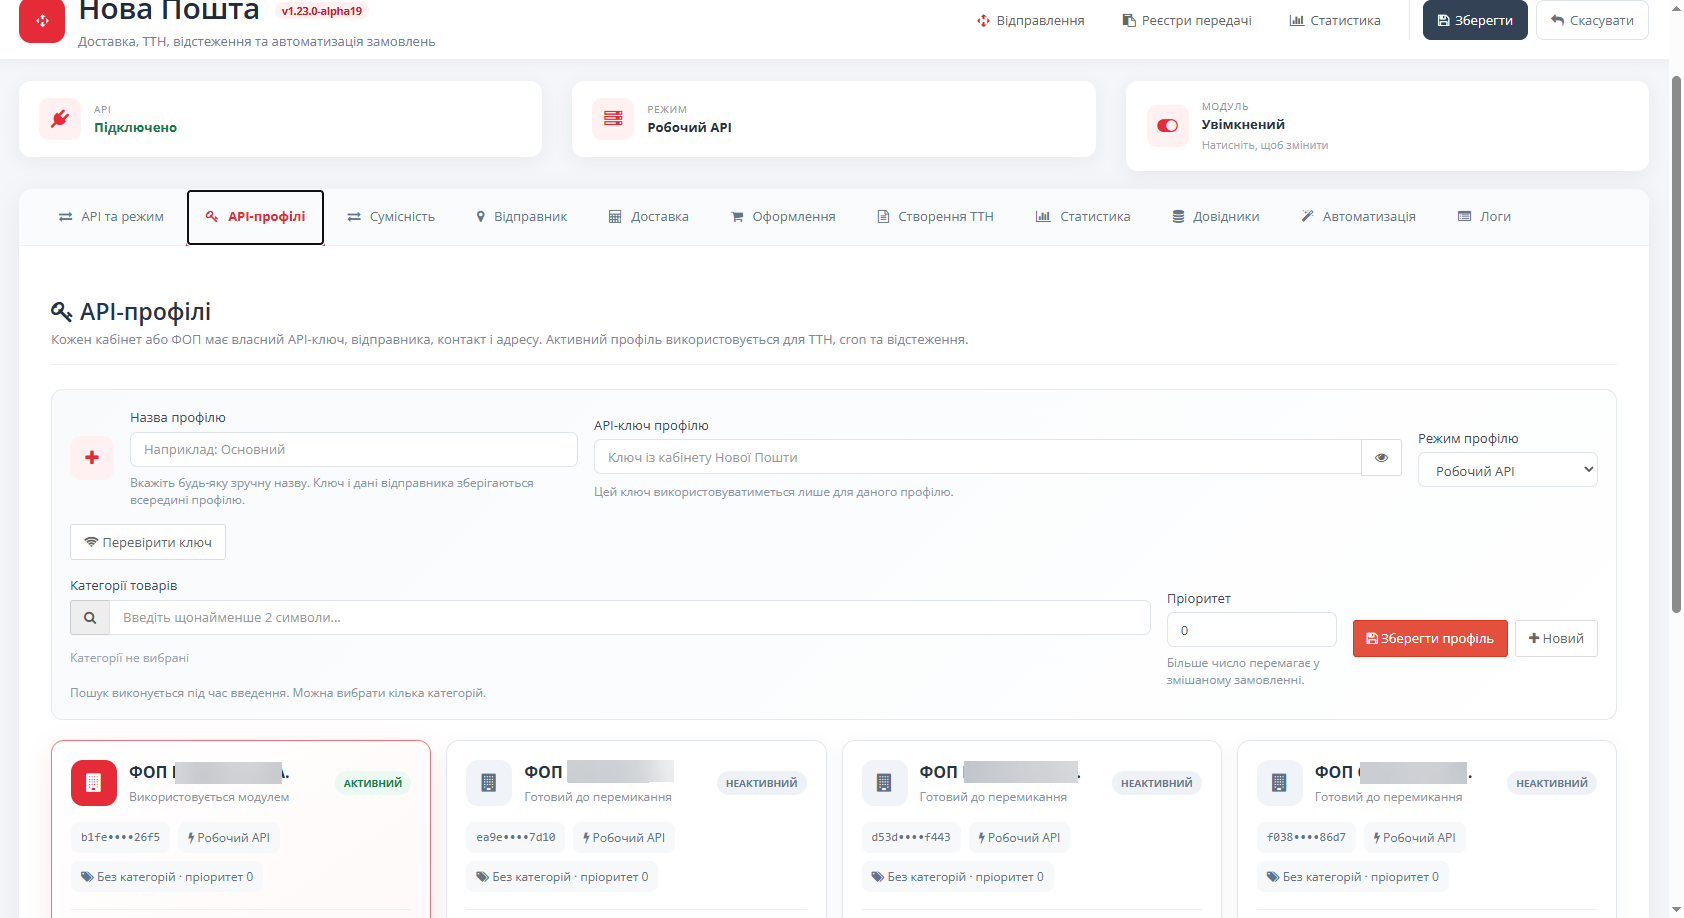
Task: Click building icon of ea9e profile card
Action: pos(489,783)
